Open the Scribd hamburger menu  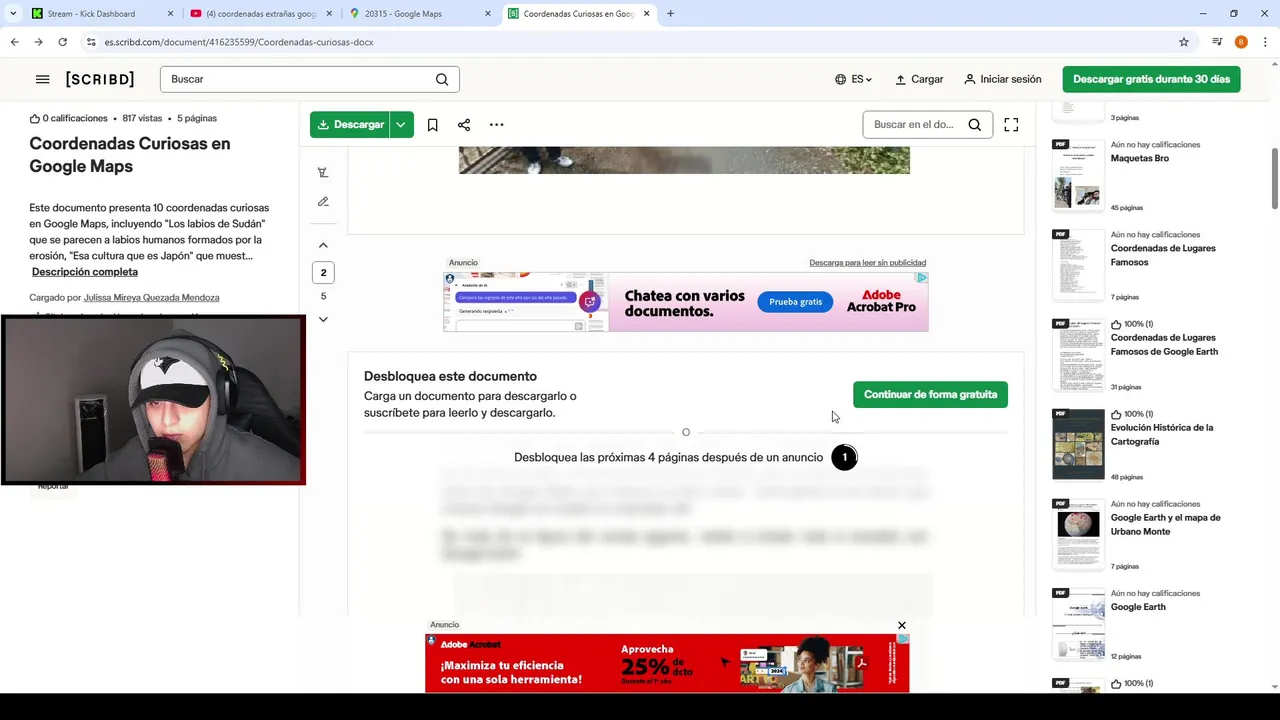42,79
